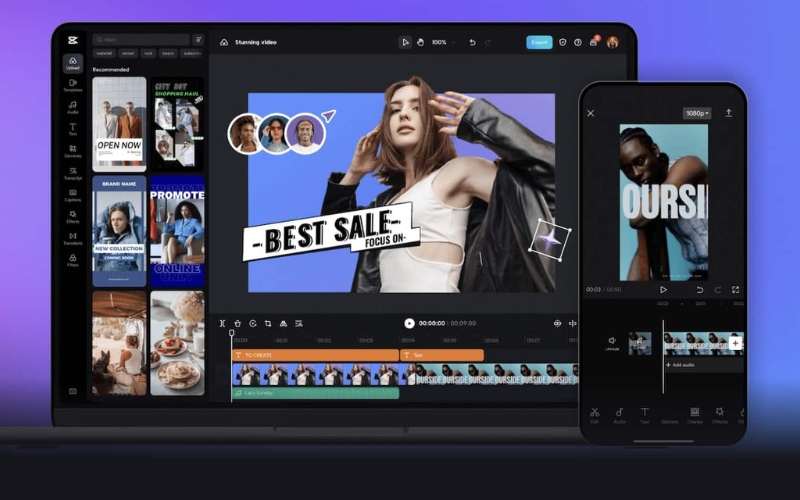Viewport: 800px width, 500px height.
Task: Select the 'sunset' search tag
Action: pos(128,53)
